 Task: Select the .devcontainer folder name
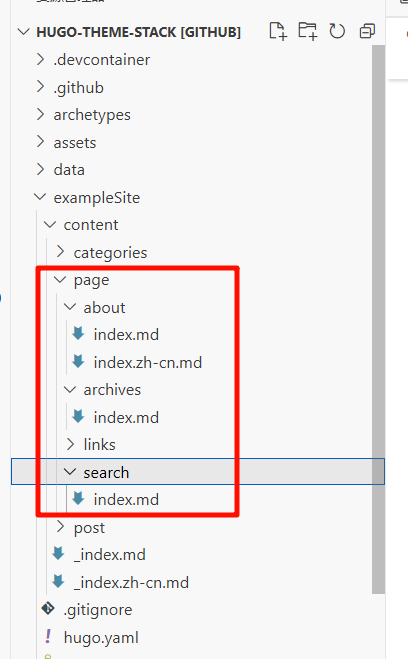101,60
